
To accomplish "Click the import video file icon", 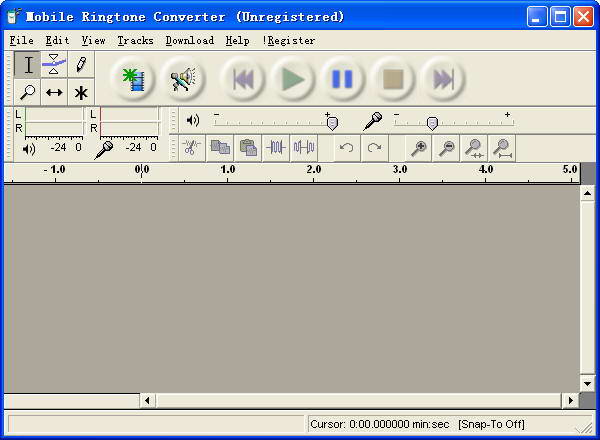I will (x=133, y=80).
